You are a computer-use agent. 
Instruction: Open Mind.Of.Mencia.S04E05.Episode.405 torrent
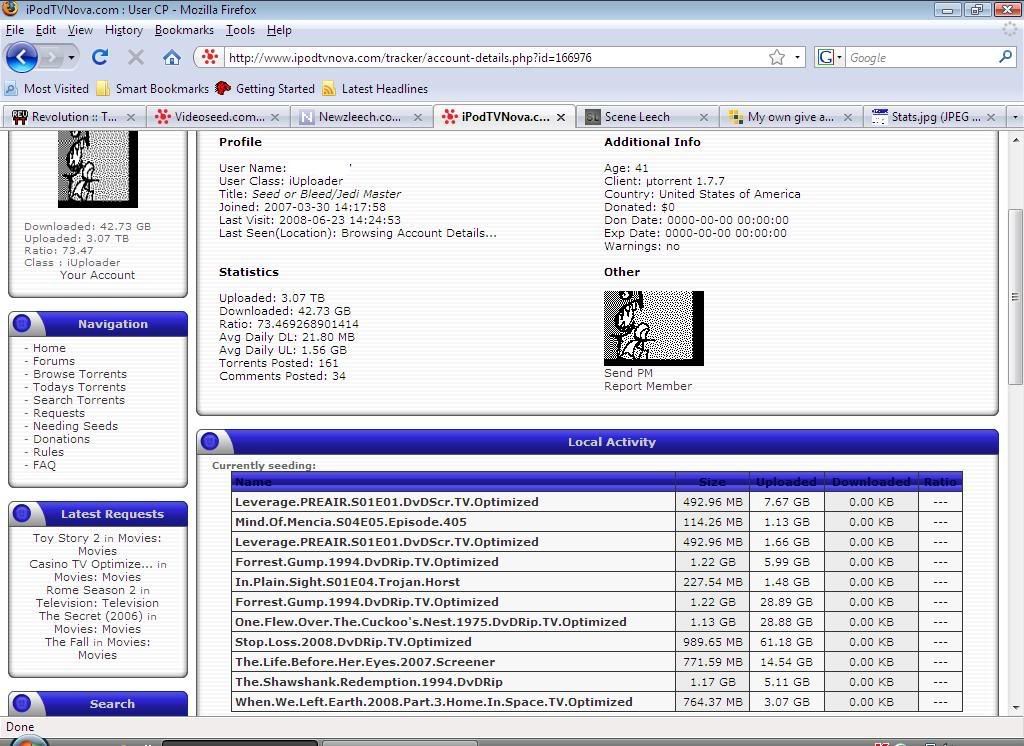[351, 522]
